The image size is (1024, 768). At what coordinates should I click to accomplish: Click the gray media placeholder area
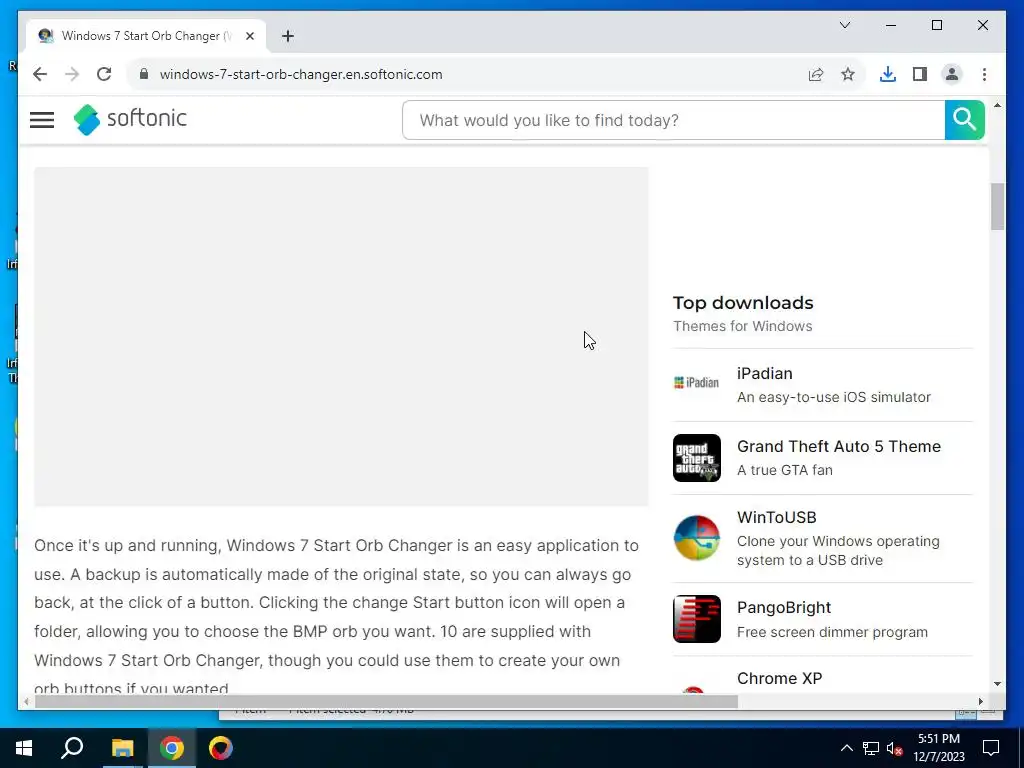[x=342, y=336]
